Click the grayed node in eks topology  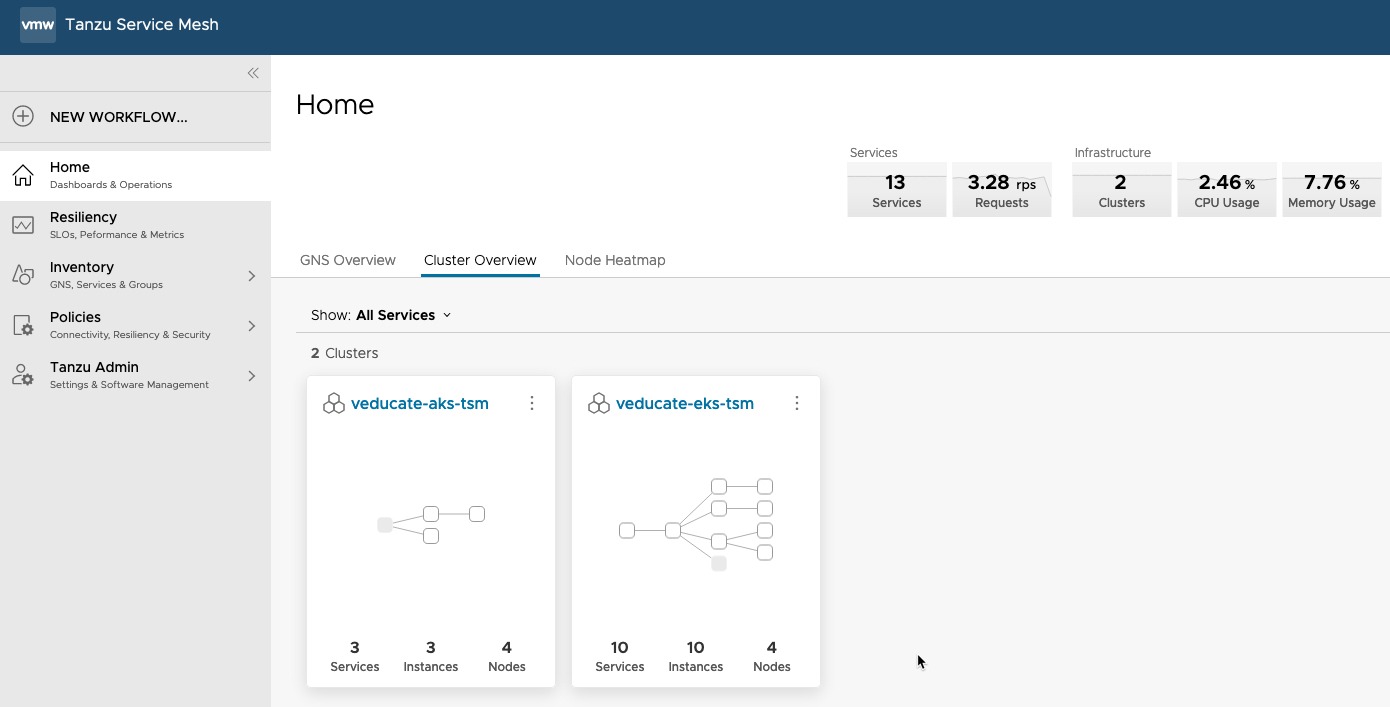(x=719, y=564)
